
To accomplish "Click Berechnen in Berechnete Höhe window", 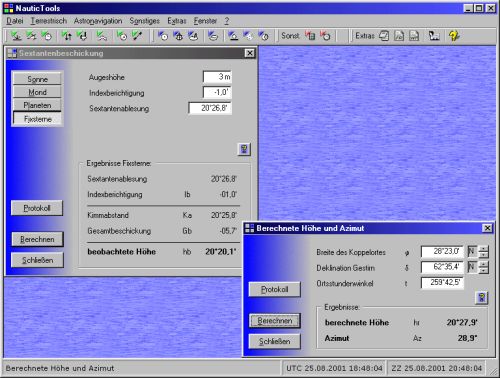I will (275, 321).
